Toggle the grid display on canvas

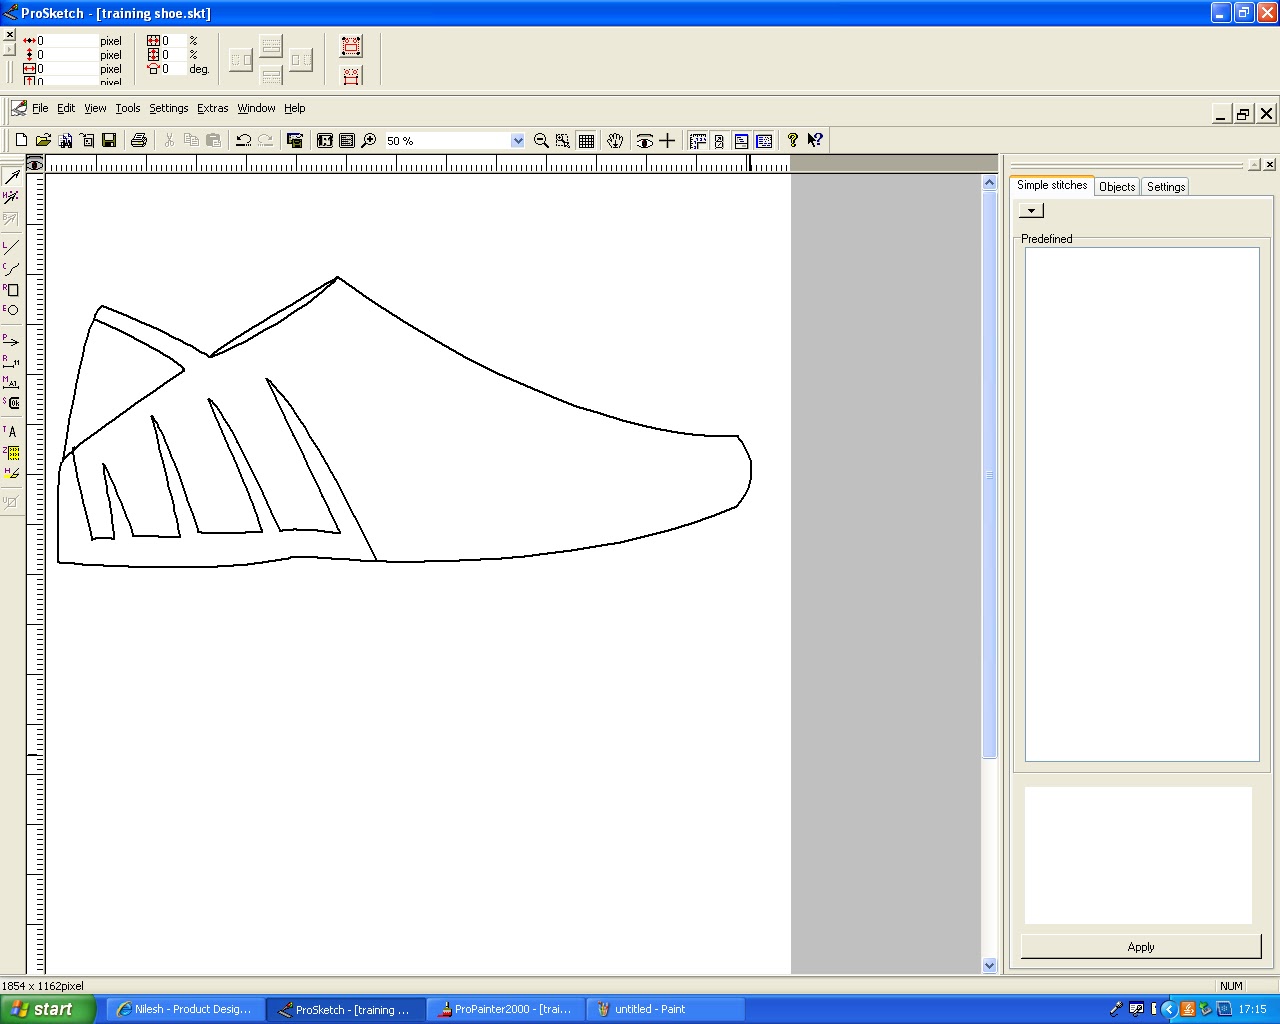tap(589, 140)
